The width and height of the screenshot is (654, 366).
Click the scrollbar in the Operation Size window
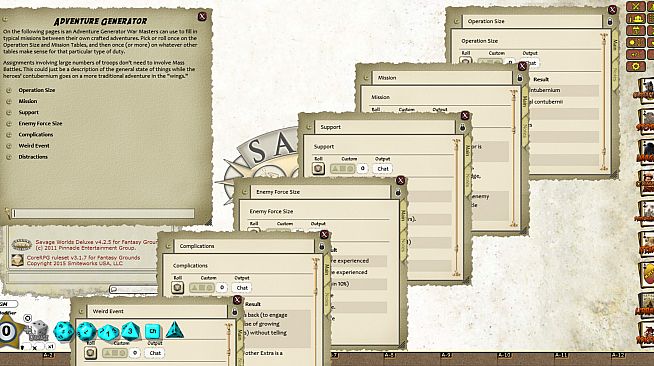(x=604, y=103)
